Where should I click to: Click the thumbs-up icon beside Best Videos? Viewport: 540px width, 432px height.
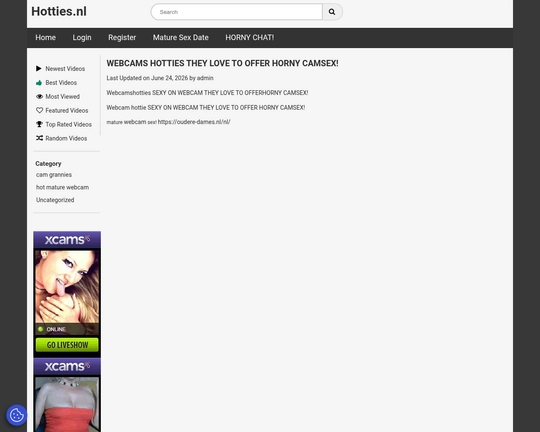click(39, 83)
